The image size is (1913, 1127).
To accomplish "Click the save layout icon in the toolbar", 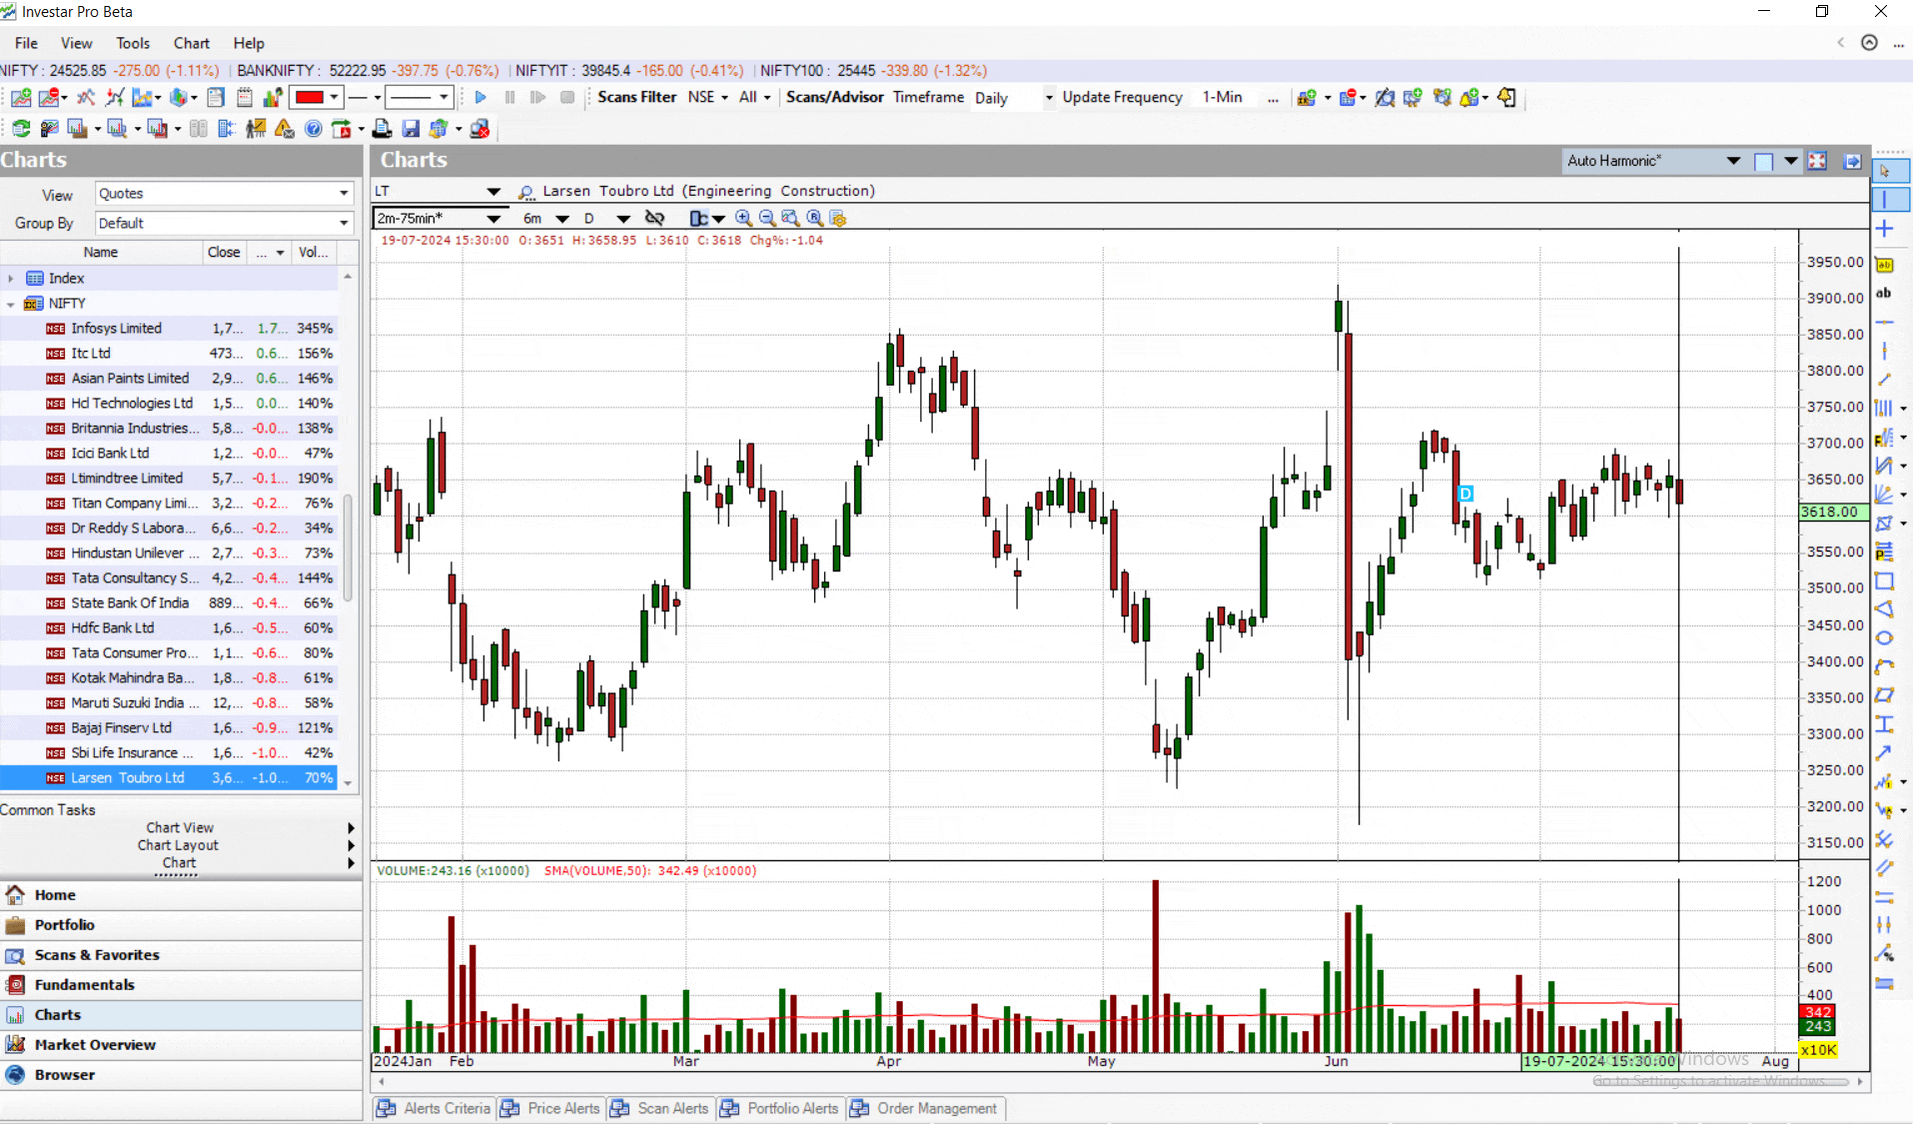I will pos(411,129).
